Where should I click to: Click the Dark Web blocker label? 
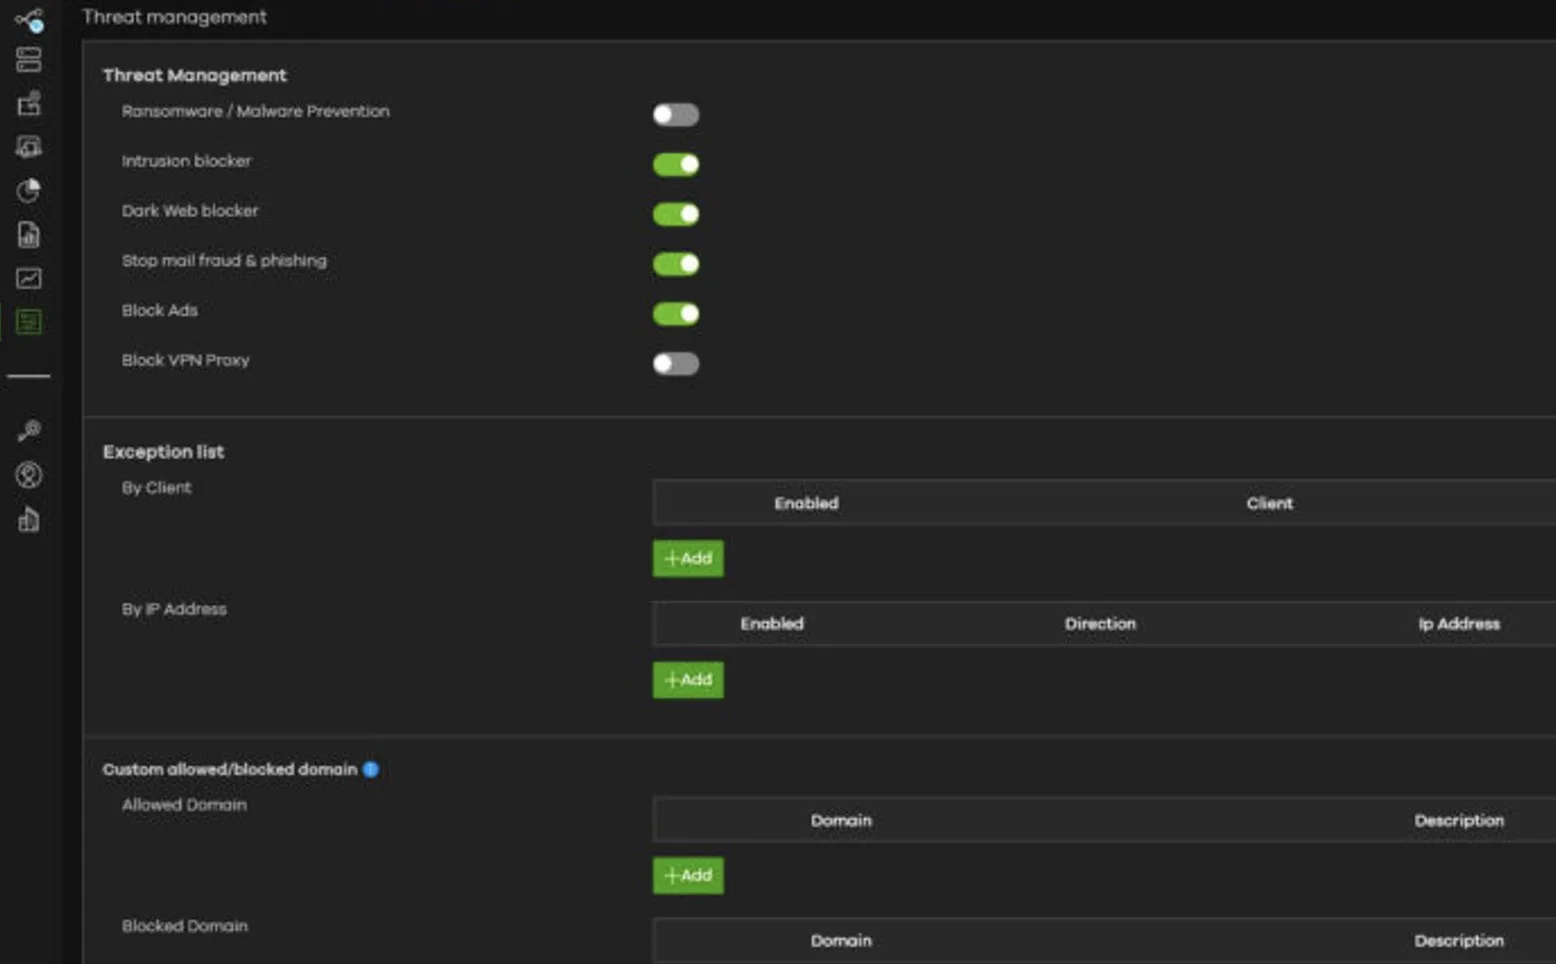click(x=190, y=211)
